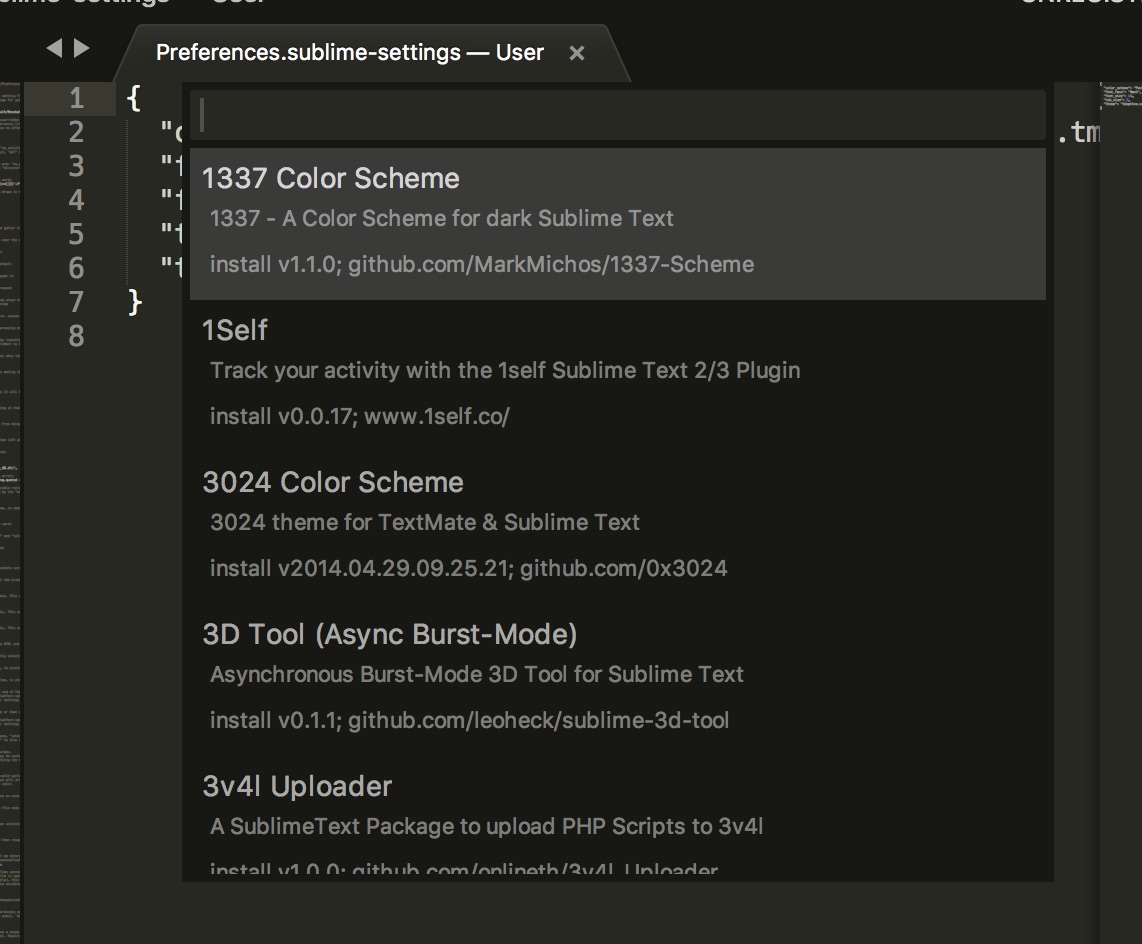Click the left tab navigation arrow
The width and height of the screenshot is (1142, 944).
[54, 48]
